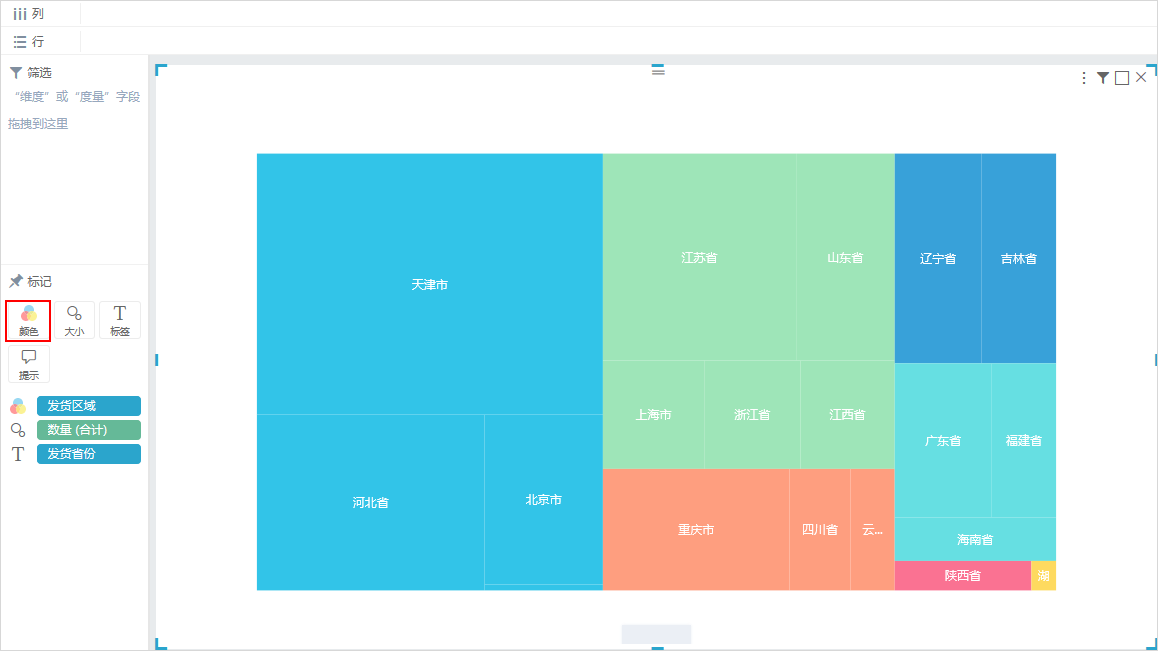The height and width of the screenshot is (651, 1158).
Task: Close the chart component
Action: (x=1141, y=78)
